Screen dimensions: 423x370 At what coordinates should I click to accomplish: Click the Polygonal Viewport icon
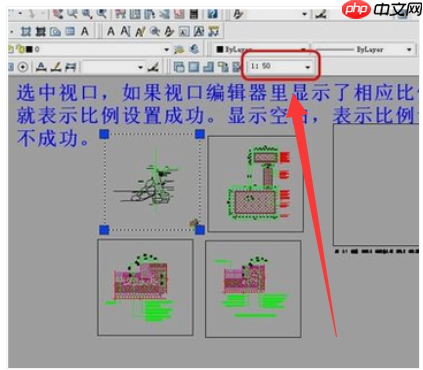pos(208,67)
